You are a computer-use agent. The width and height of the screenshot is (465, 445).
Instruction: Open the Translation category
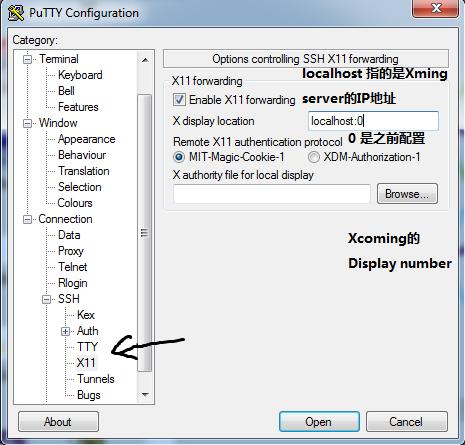(83, 171)
